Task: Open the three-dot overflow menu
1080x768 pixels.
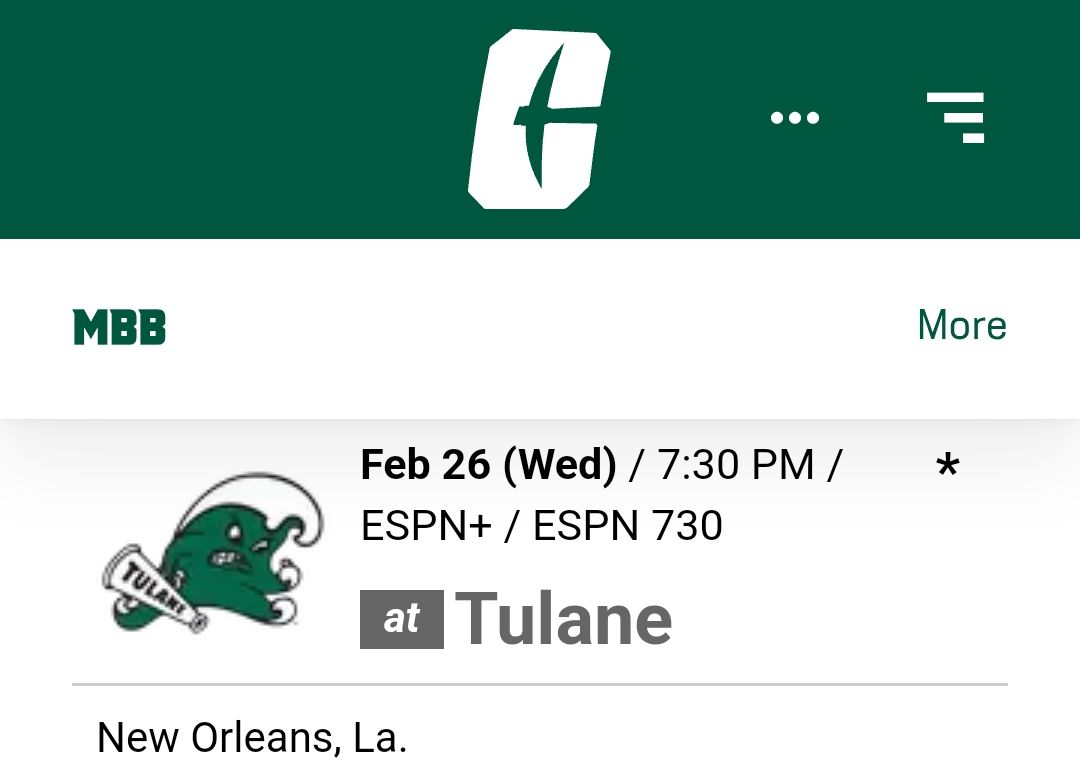Action: pos(795,118)
